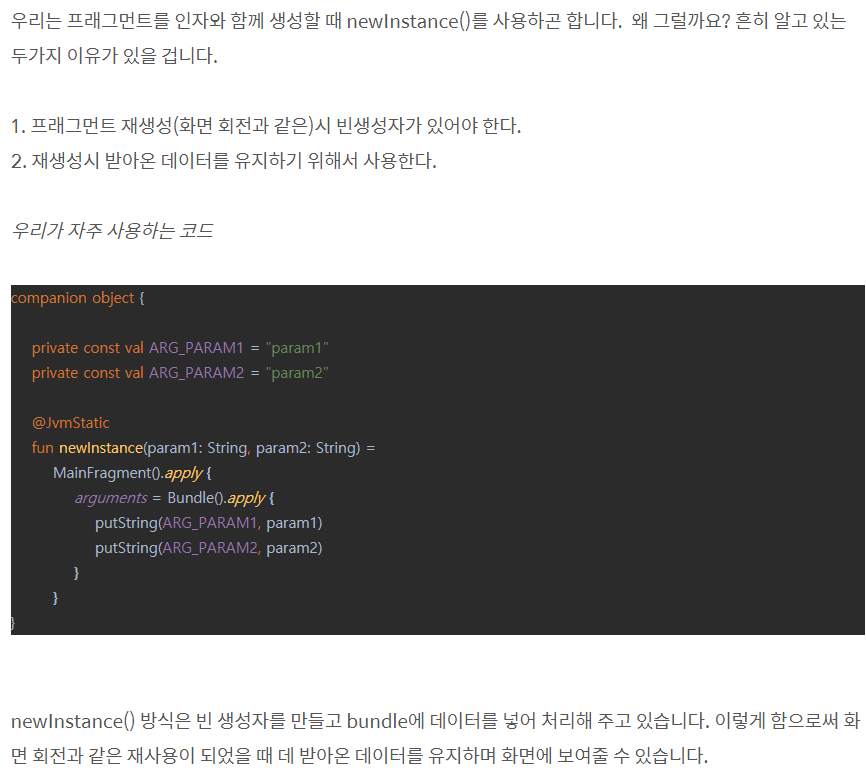Click 'companion object {' in the code block
The image size is (866, 772).
[77, 298]
